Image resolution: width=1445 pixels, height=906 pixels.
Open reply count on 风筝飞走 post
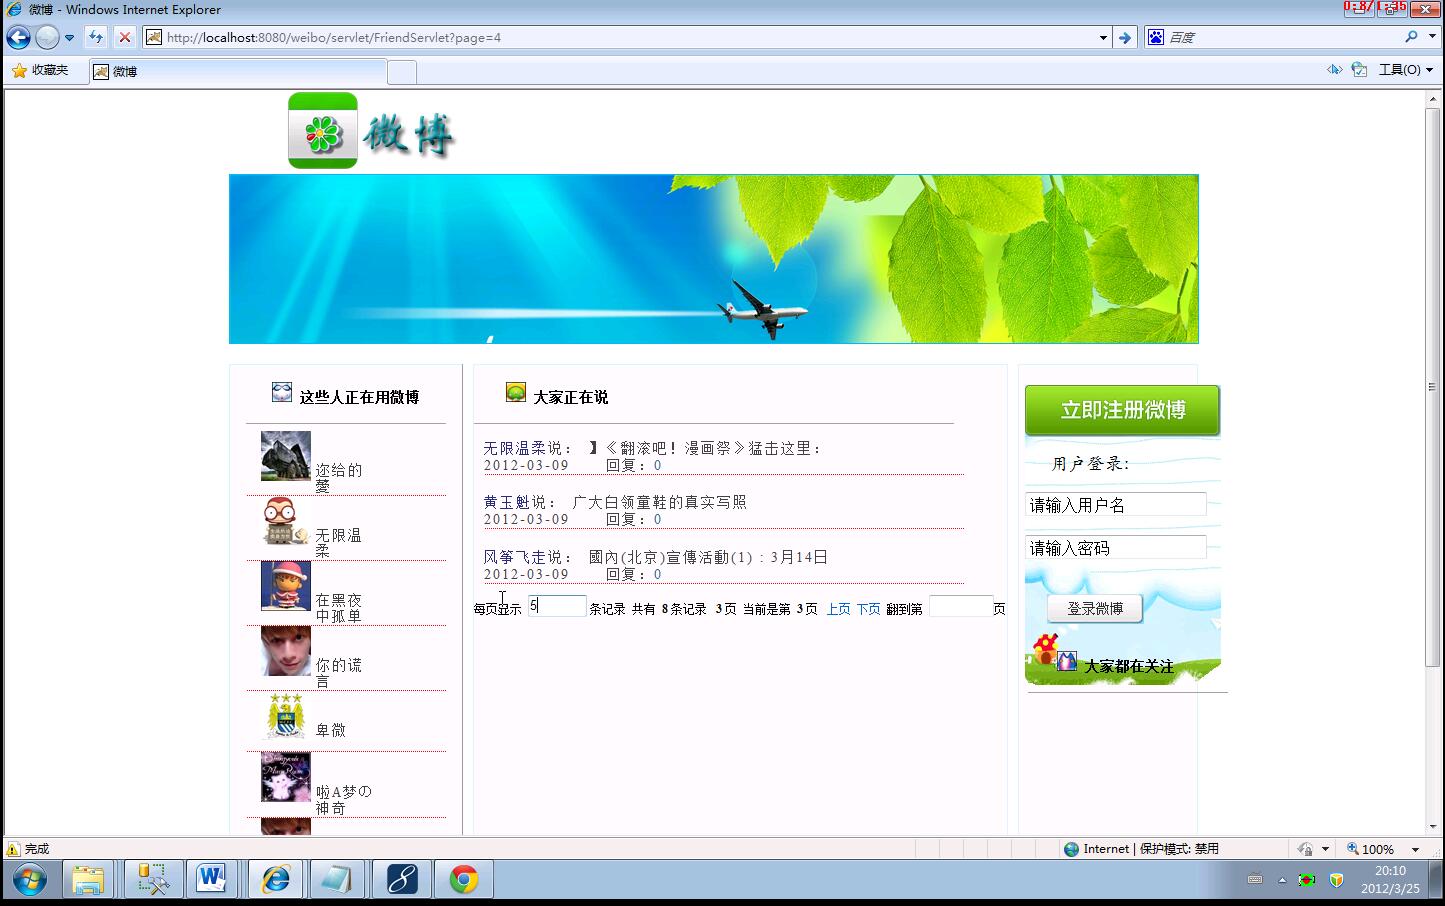(x=658, y=574)
